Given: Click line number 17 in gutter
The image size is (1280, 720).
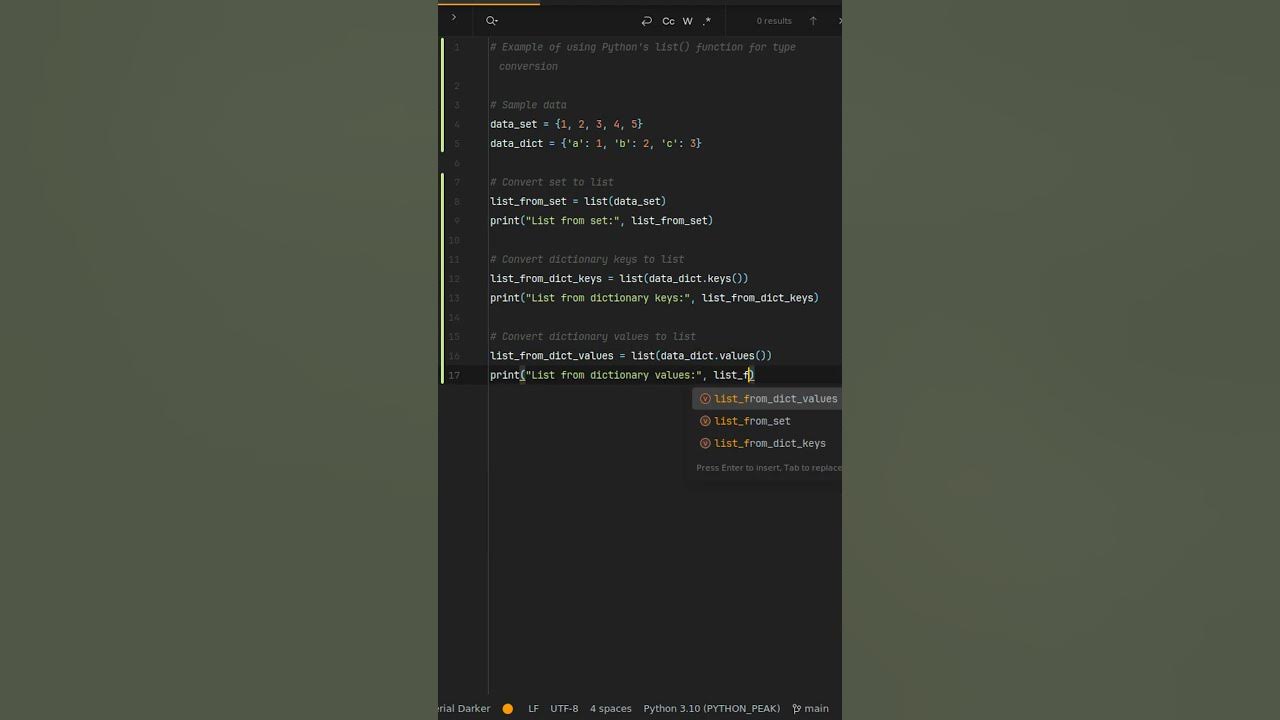Looking at the screenshot, I should coord(454,375).
